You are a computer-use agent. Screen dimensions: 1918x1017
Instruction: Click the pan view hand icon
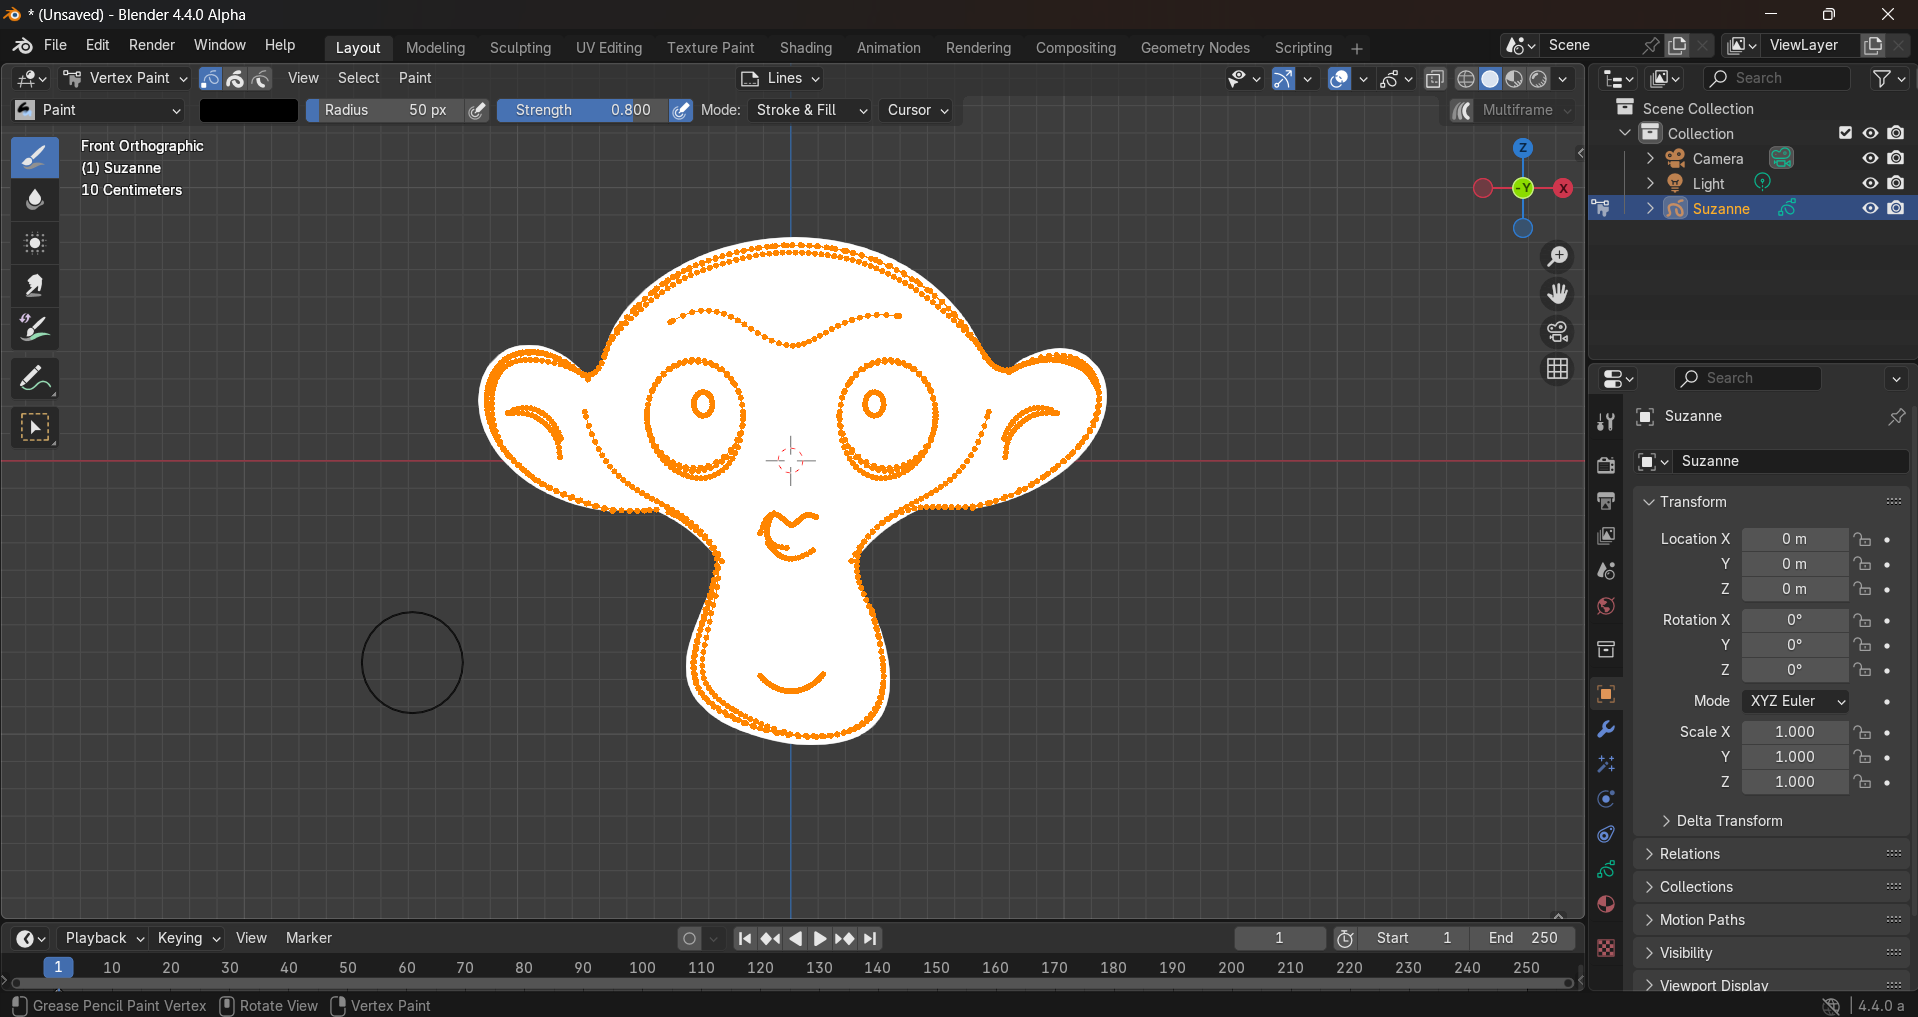tap(1558, 294)
